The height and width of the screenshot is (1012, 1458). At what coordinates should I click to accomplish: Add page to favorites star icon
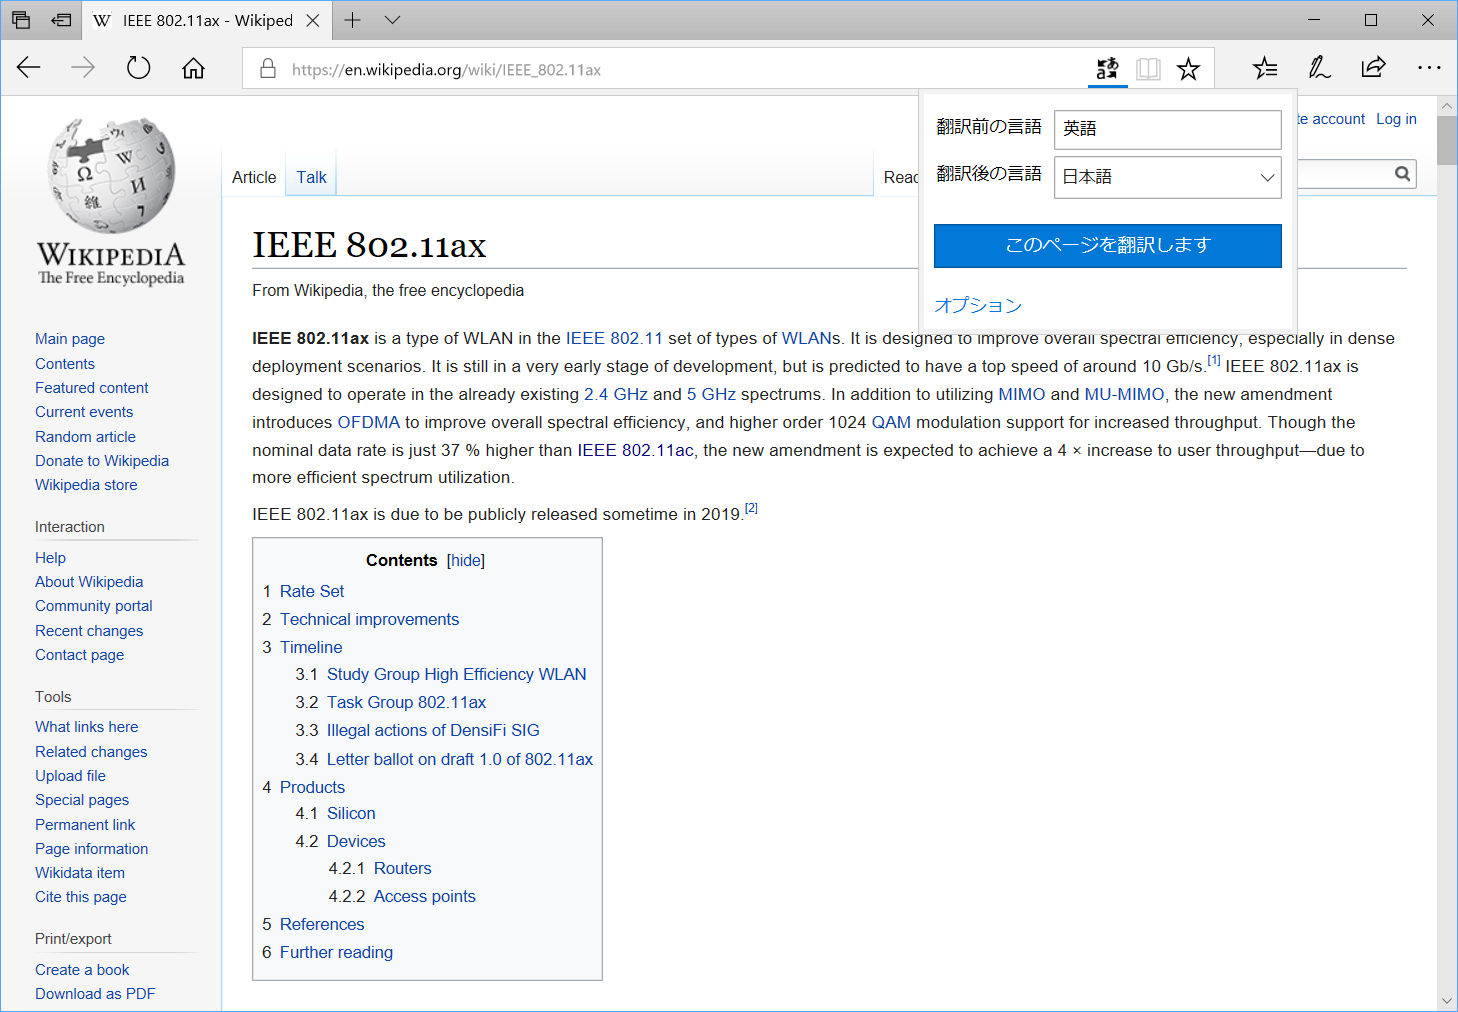click(x=1188, y=69)
